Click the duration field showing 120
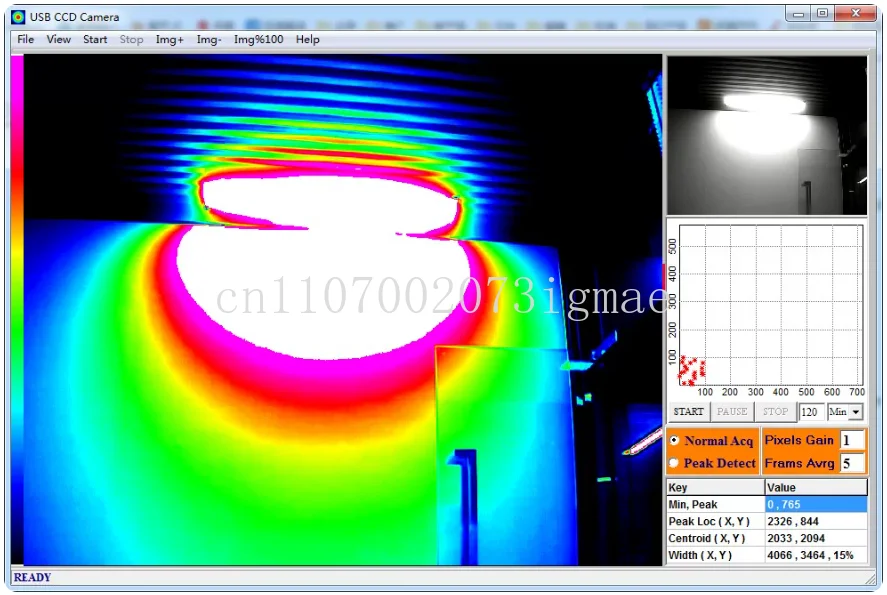This screenshot has height=595, width=887. tap(811, 412)
